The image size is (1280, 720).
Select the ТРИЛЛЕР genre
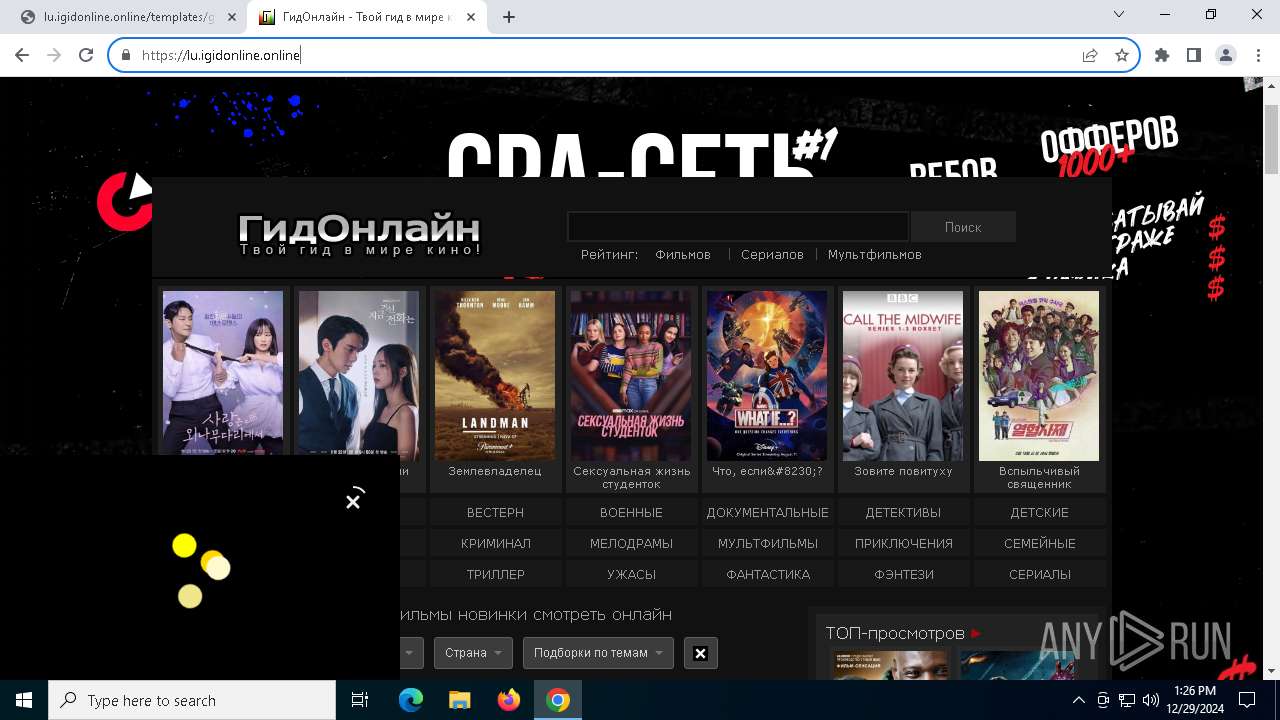(x=495, y=574)
